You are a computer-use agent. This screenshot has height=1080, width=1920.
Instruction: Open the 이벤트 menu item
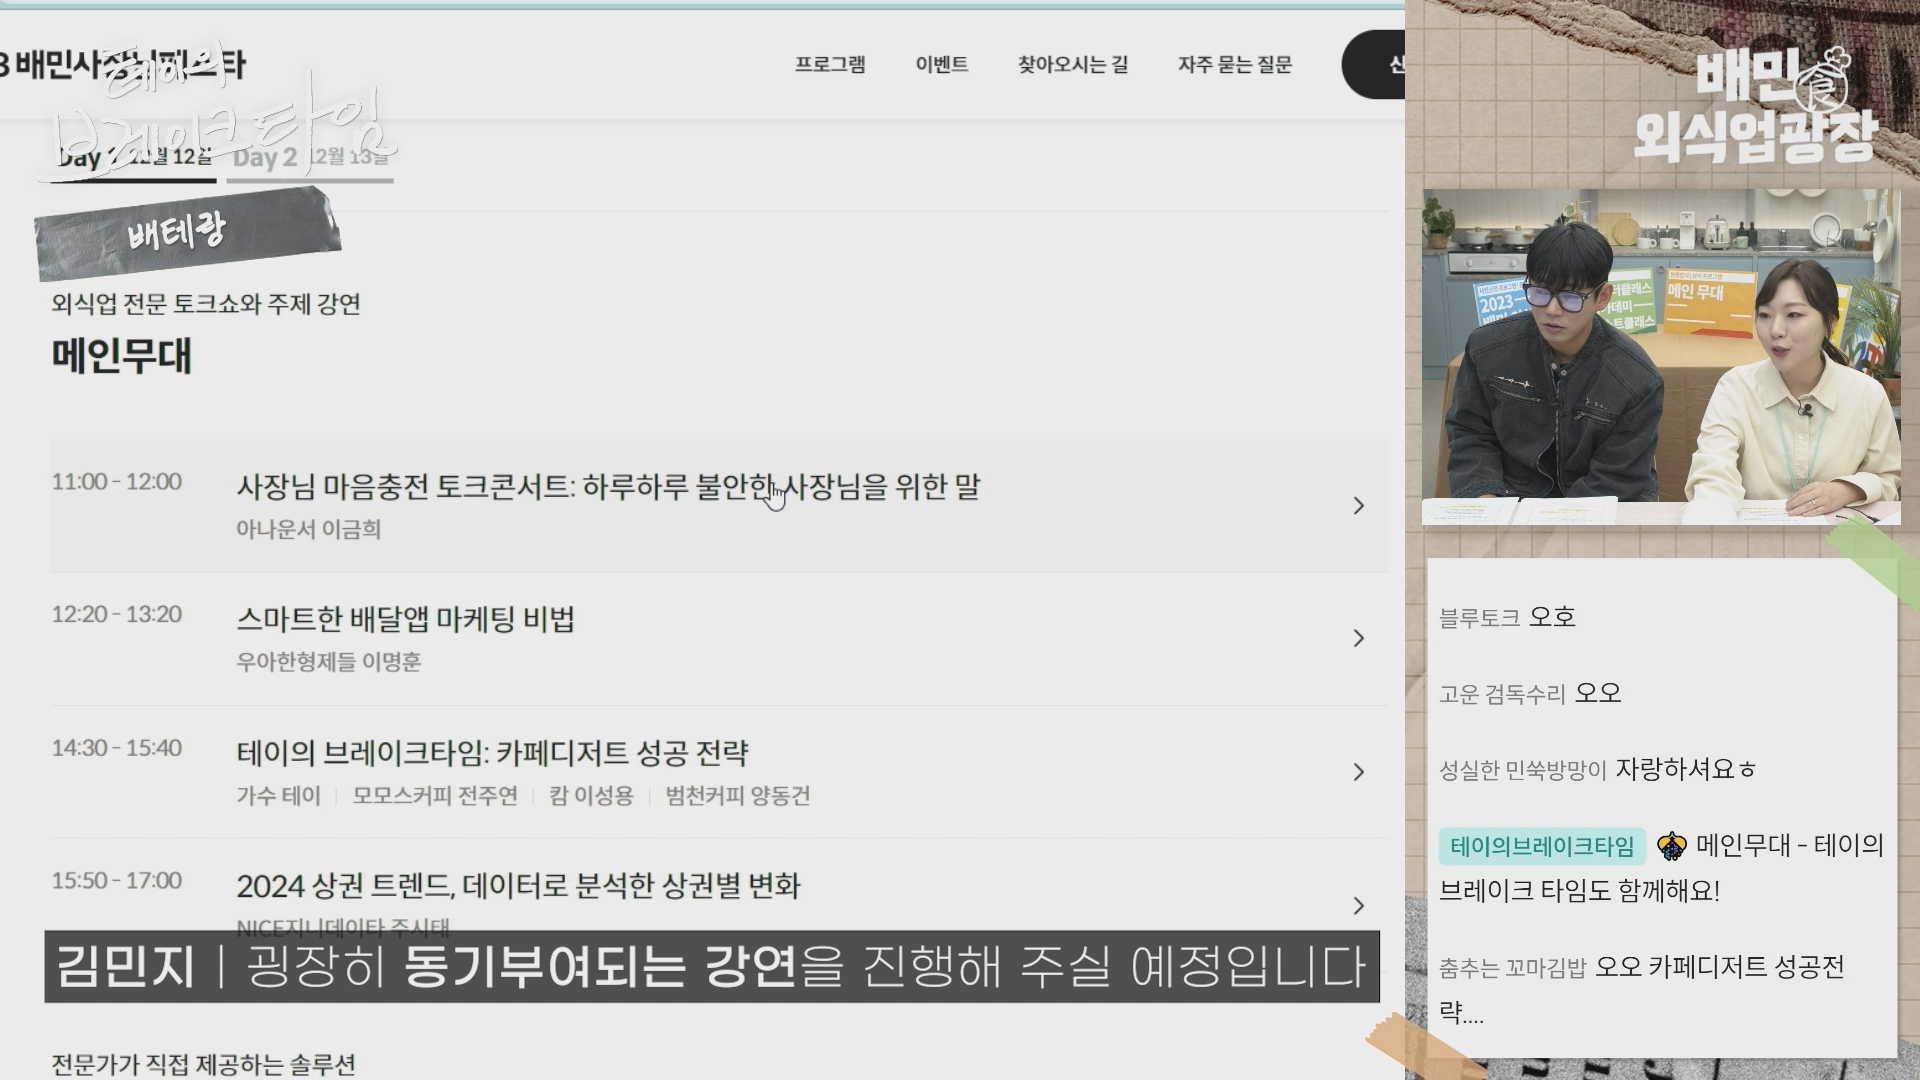pyautogui.click(x=941, y=65)
